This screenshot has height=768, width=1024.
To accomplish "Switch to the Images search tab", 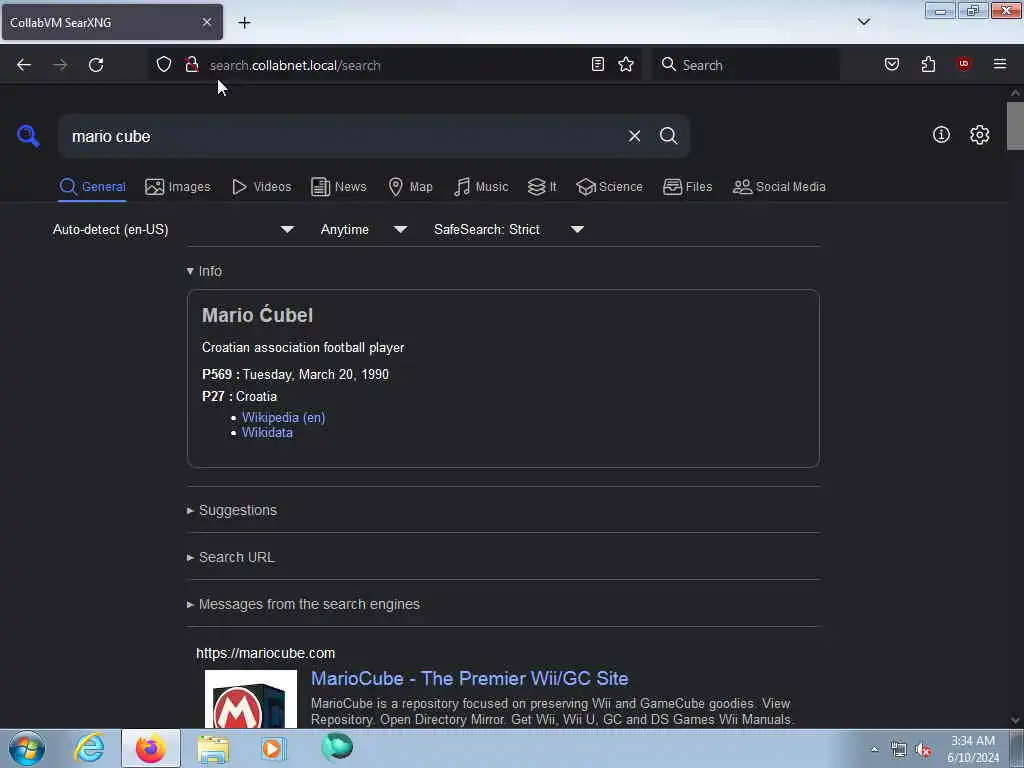I will click(178, 187).
